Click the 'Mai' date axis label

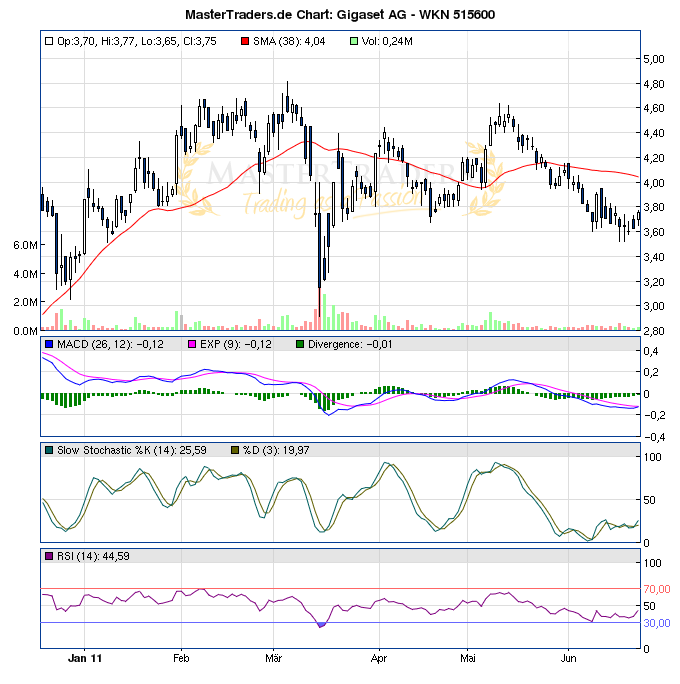468,658
